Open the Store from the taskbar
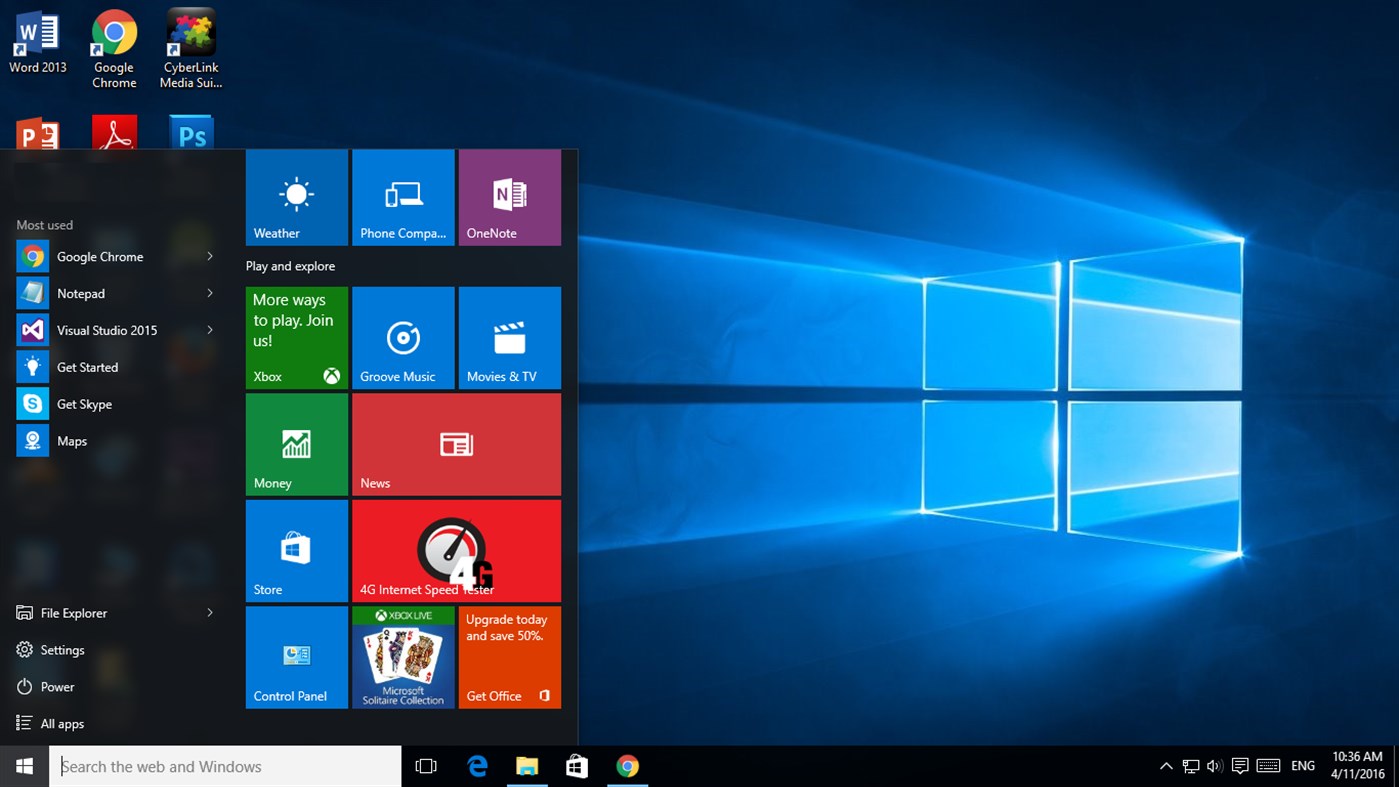This screenshot has height=787, width=1399. tap(577, 766)
